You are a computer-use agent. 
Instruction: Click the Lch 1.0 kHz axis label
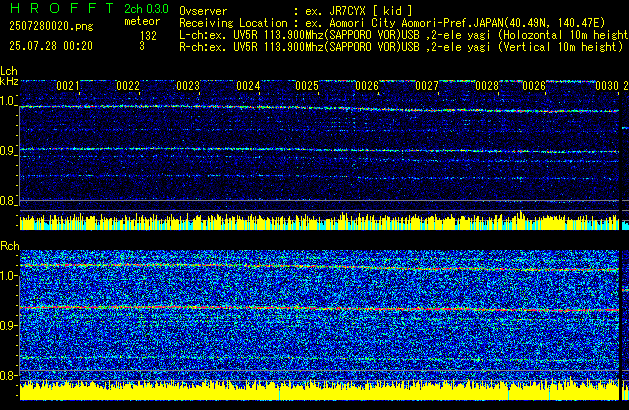pyautogui.click(x=8, y=101)
